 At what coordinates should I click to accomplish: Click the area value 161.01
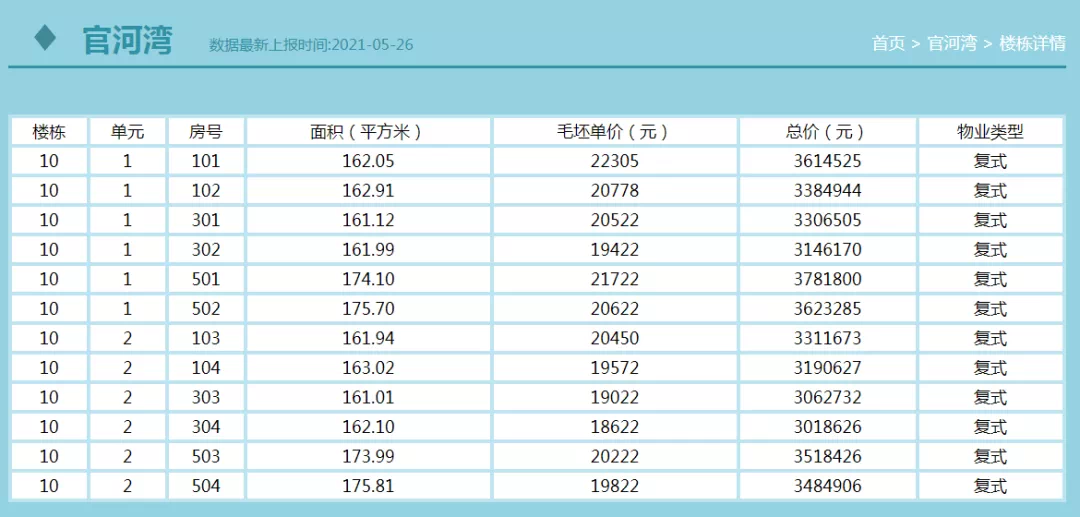368,397
